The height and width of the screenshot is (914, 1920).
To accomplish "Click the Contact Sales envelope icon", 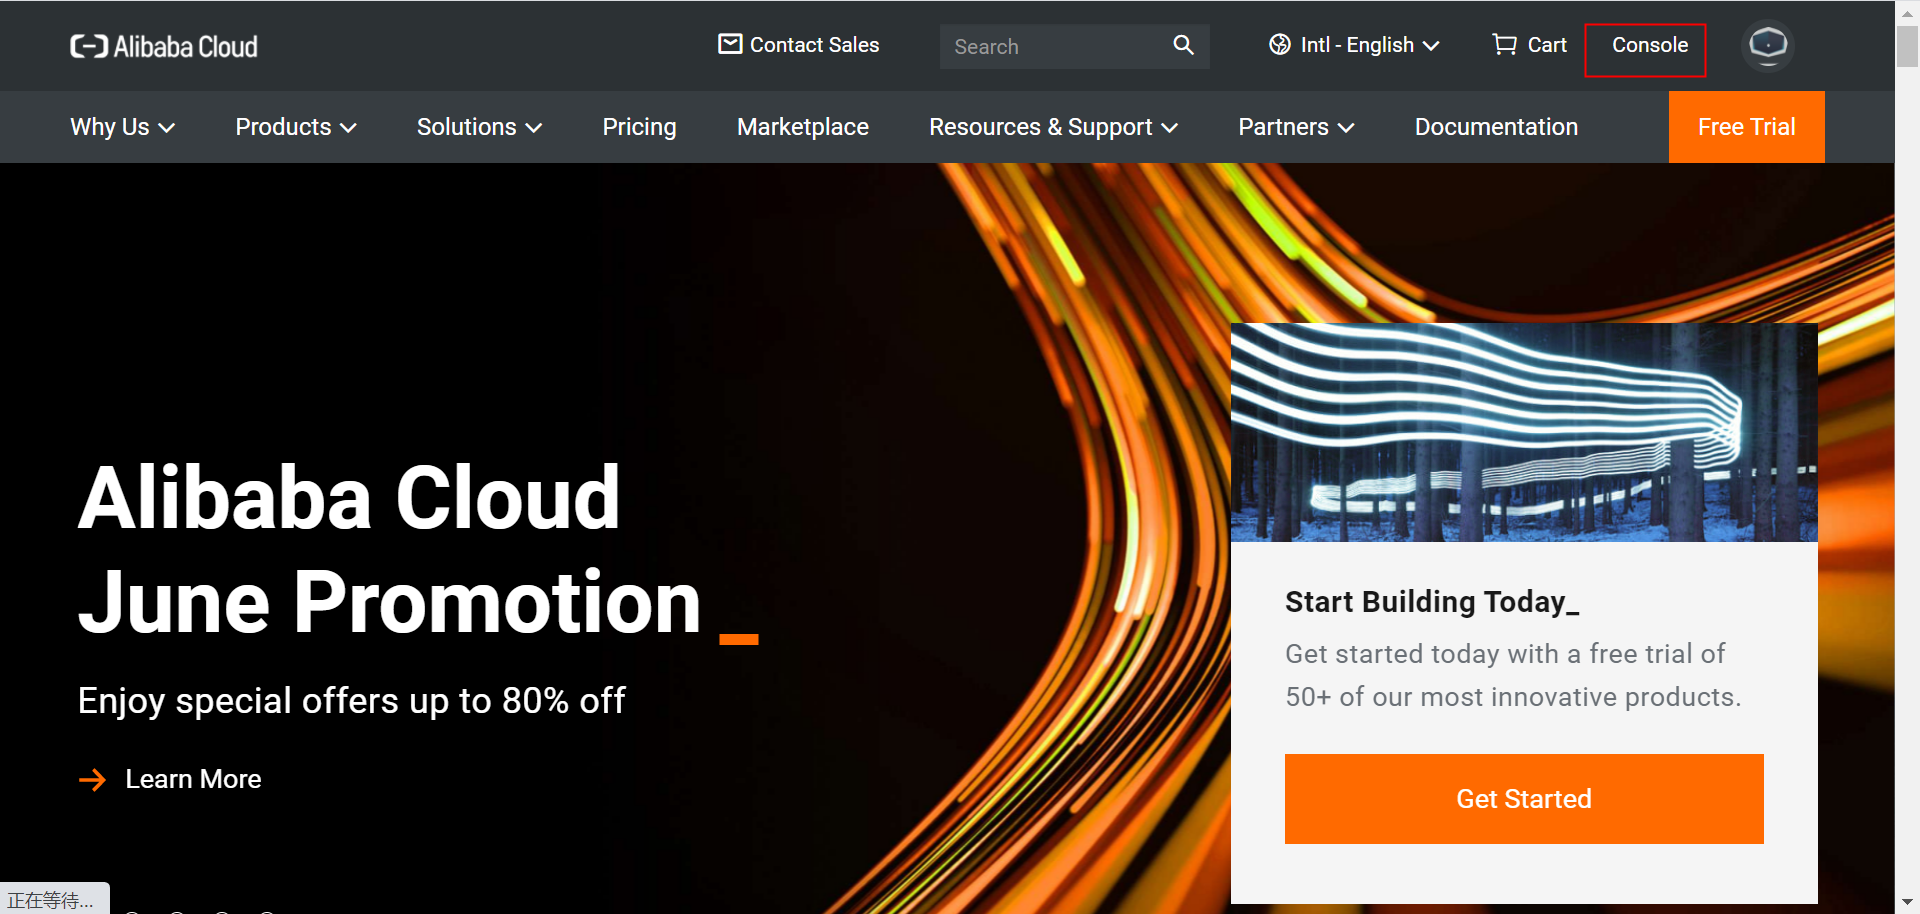I will pos(730,44).
